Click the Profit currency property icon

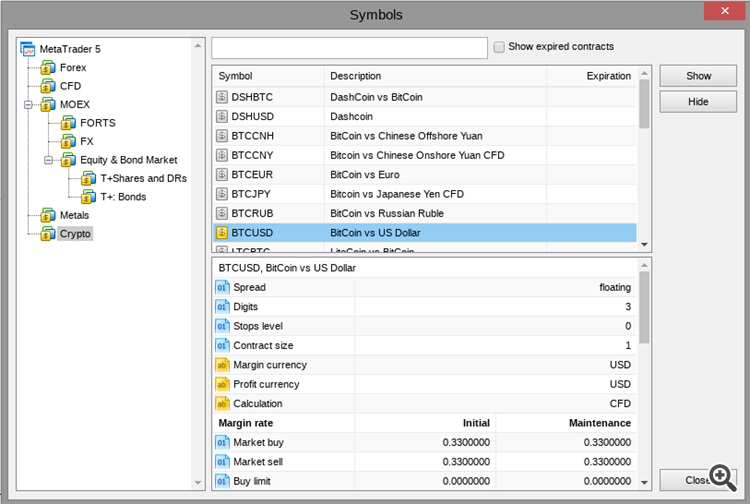pos(222,384)
